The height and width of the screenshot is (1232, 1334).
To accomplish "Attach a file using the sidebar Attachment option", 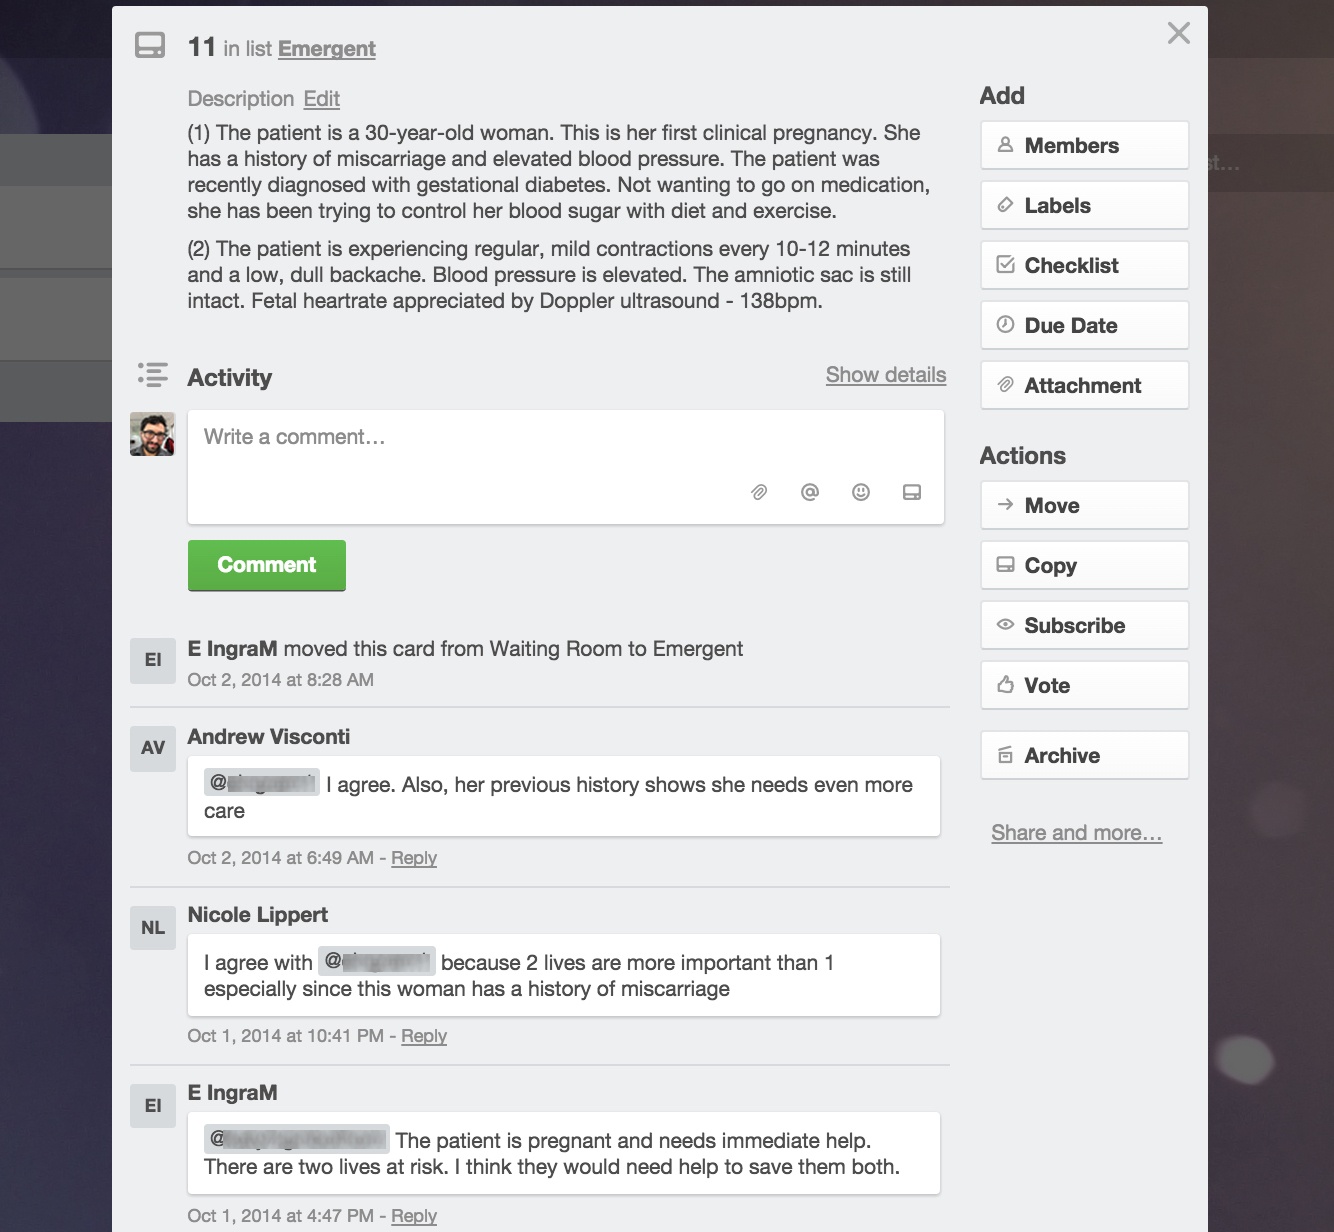I will (1084, 385).
